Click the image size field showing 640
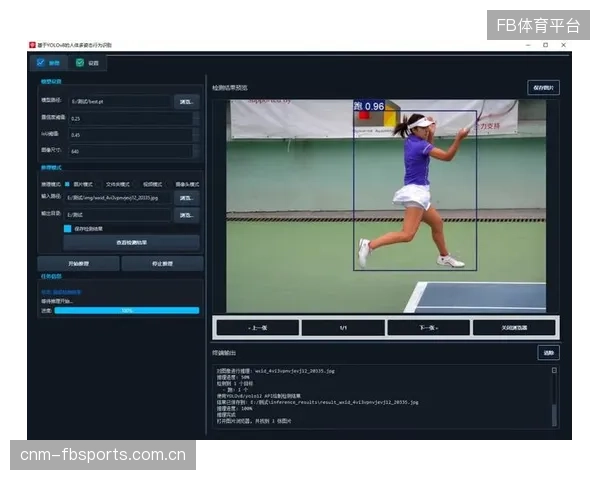The image size is (600, 480). click(130, 151)
